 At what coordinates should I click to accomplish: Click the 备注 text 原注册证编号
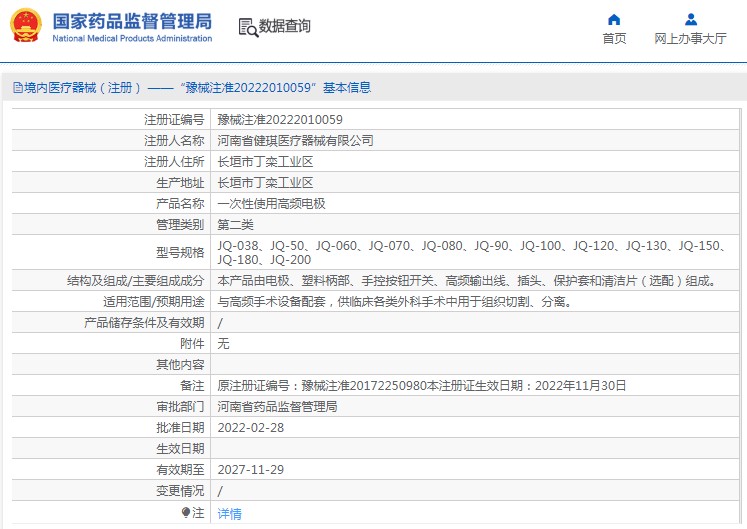coord(422,386)
